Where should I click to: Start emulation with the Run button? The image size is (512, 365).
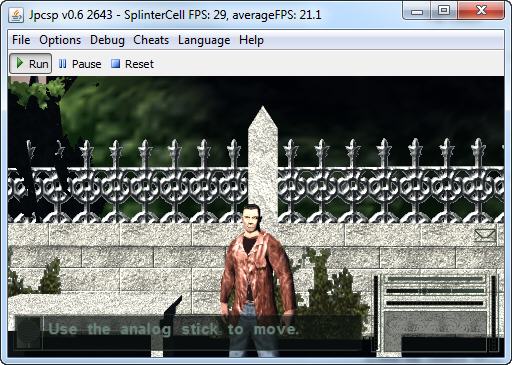click(x=30, y=63)
